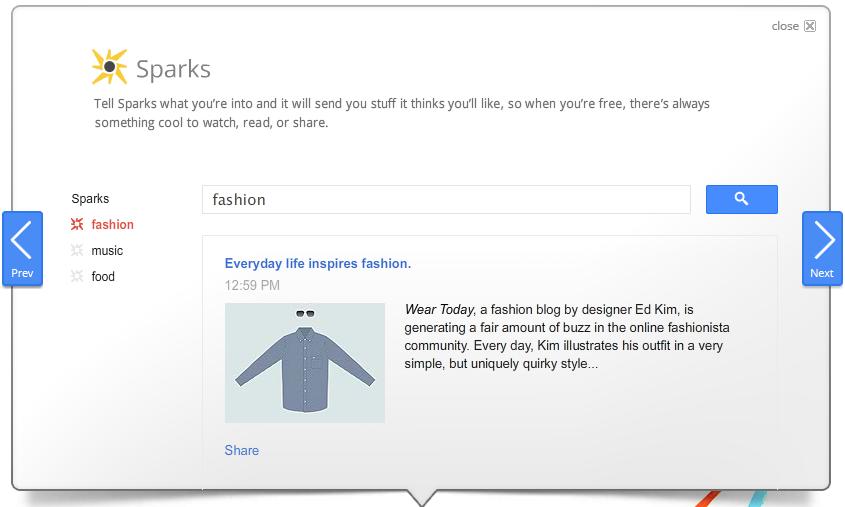
Task: Click the spark icon beside music
Action: (x=77, y=251)
